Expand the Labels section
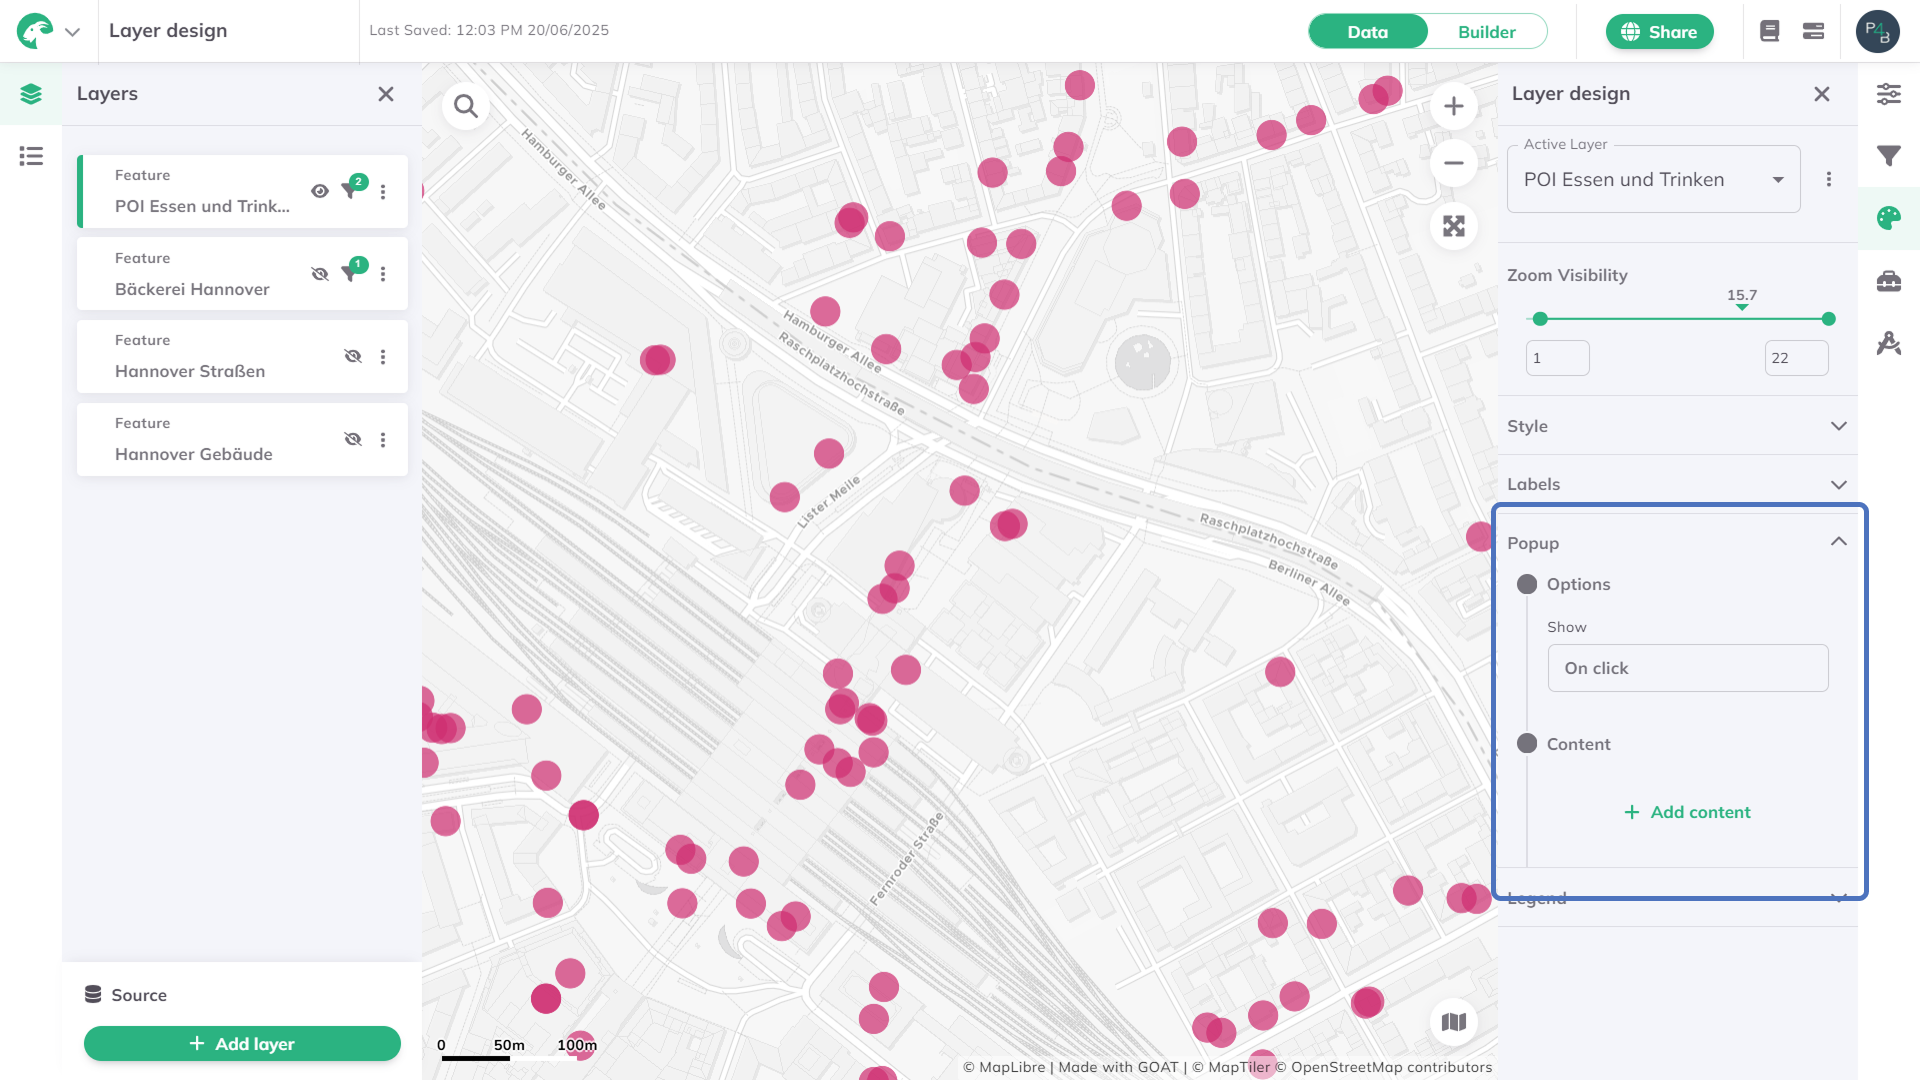Viewport: 1920px width, 1080px height. pyautogui.click(x=1677, y=484)
